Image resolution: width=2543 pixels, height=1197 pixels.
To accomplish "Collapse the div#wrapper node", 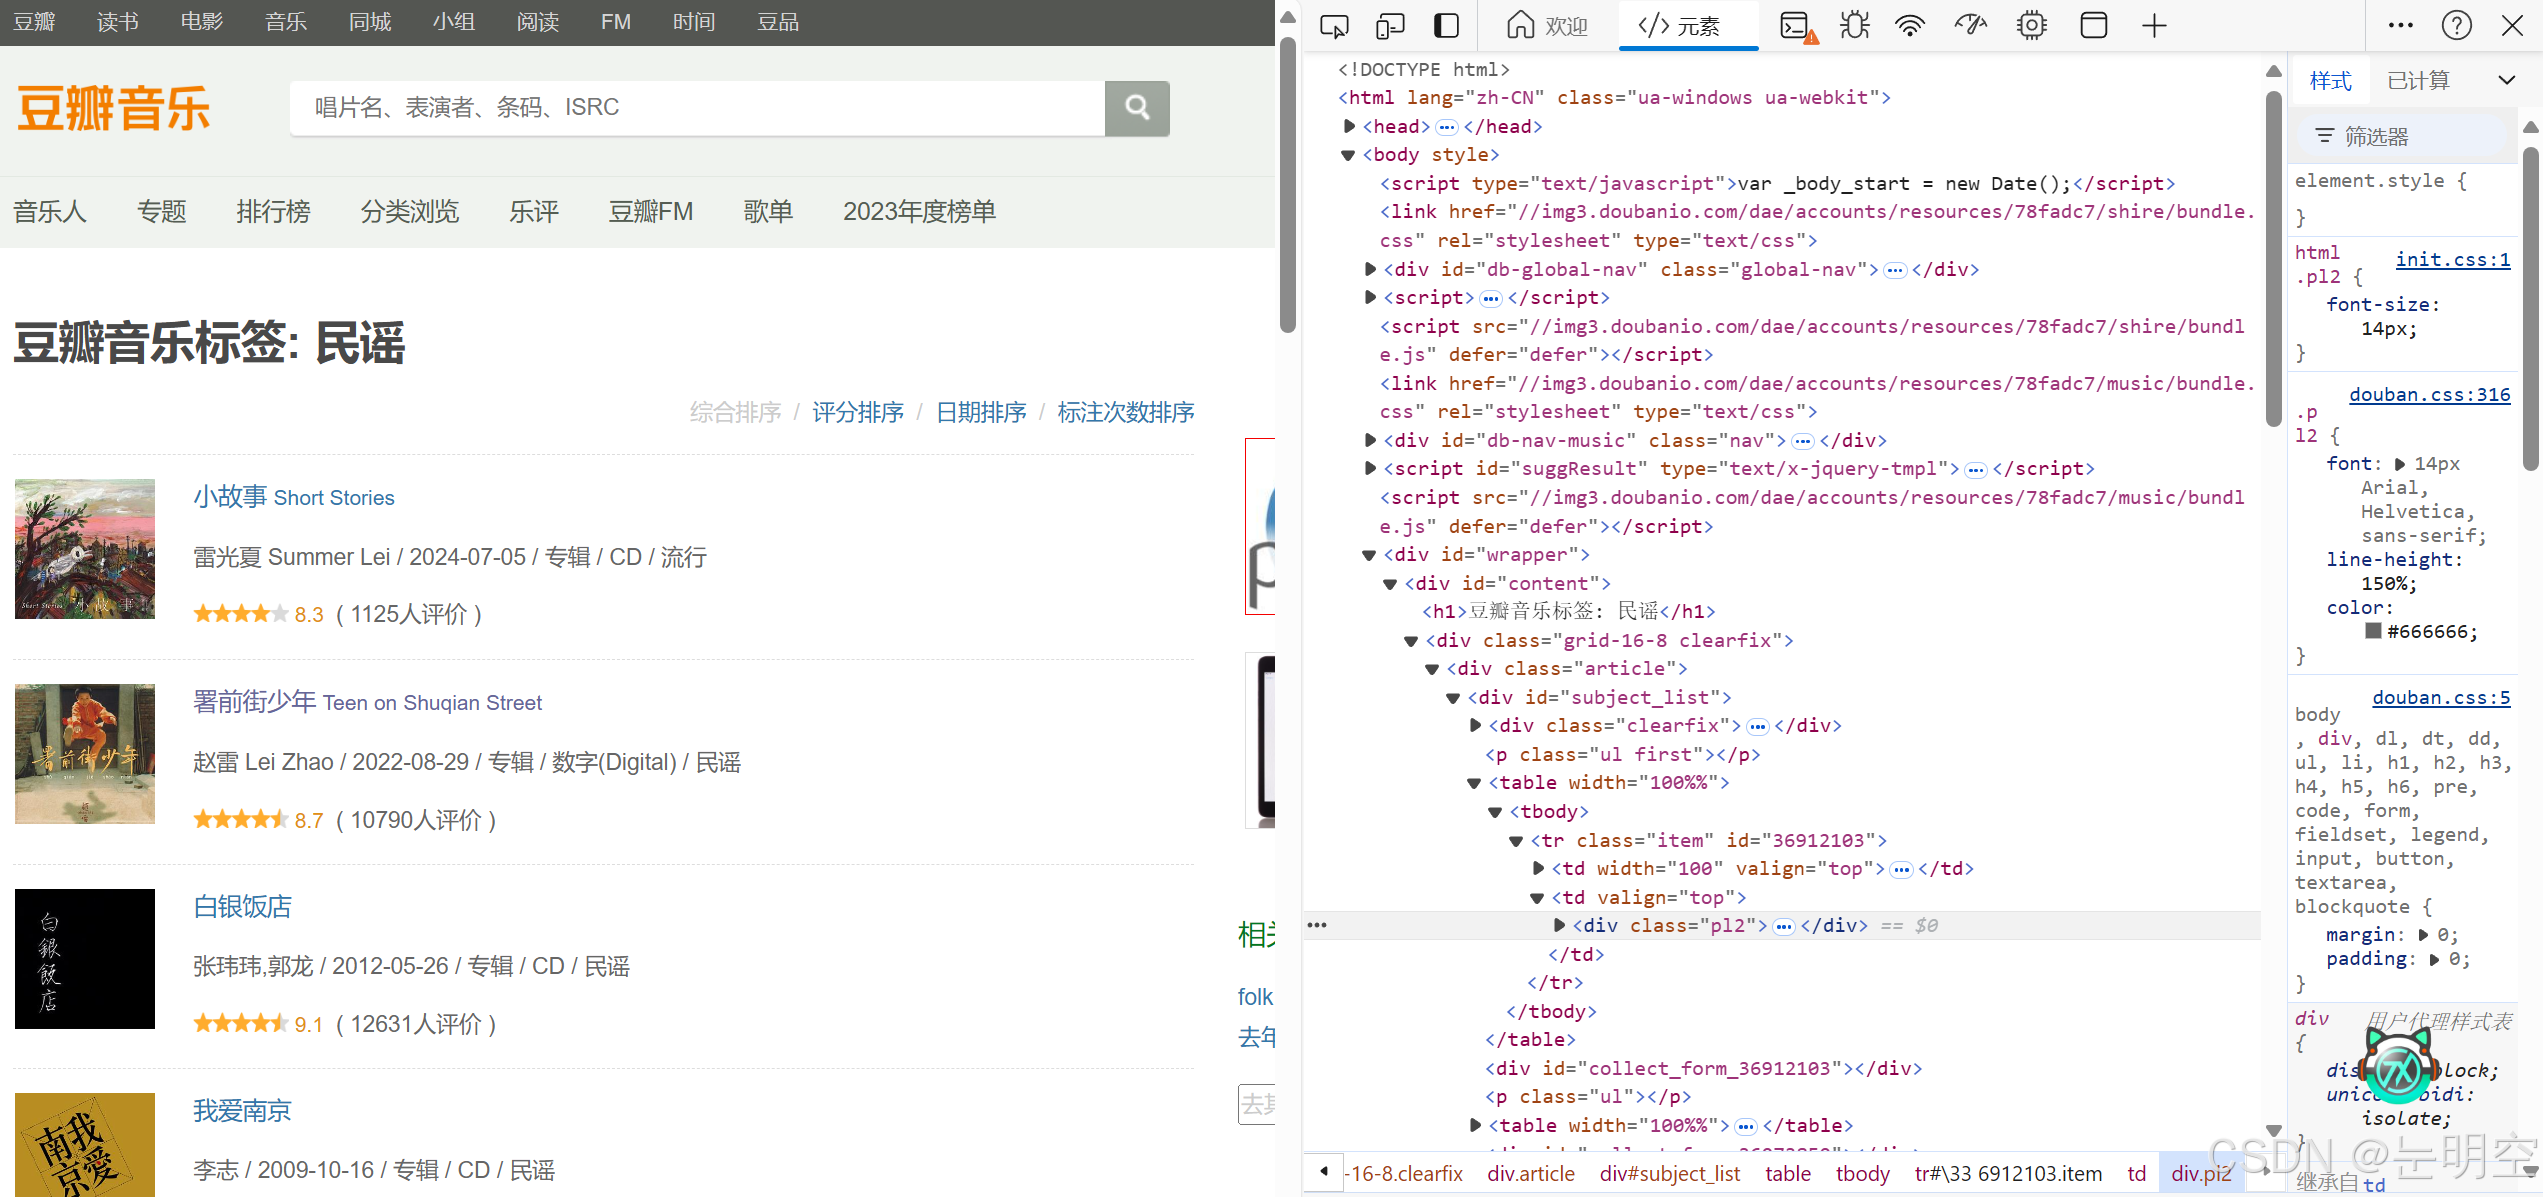I will tap(1369, 555).
